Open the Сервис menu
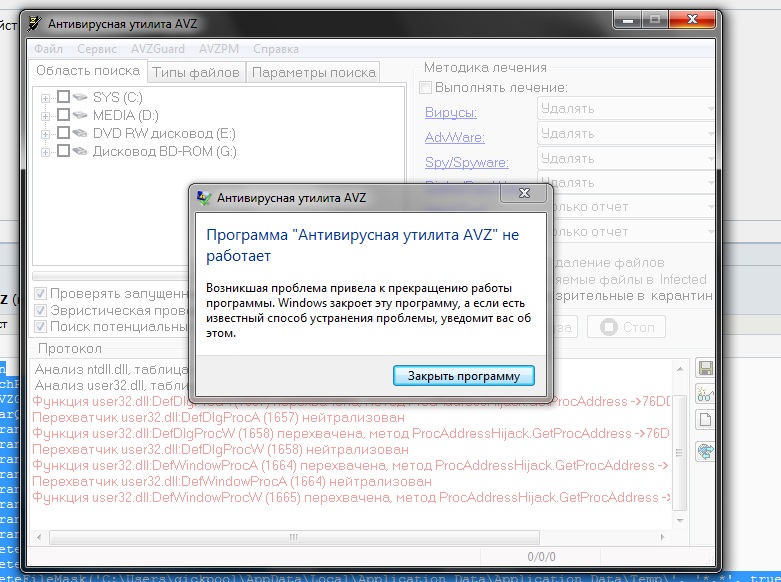This screenshot has height=582, width=781. (97, 49)
